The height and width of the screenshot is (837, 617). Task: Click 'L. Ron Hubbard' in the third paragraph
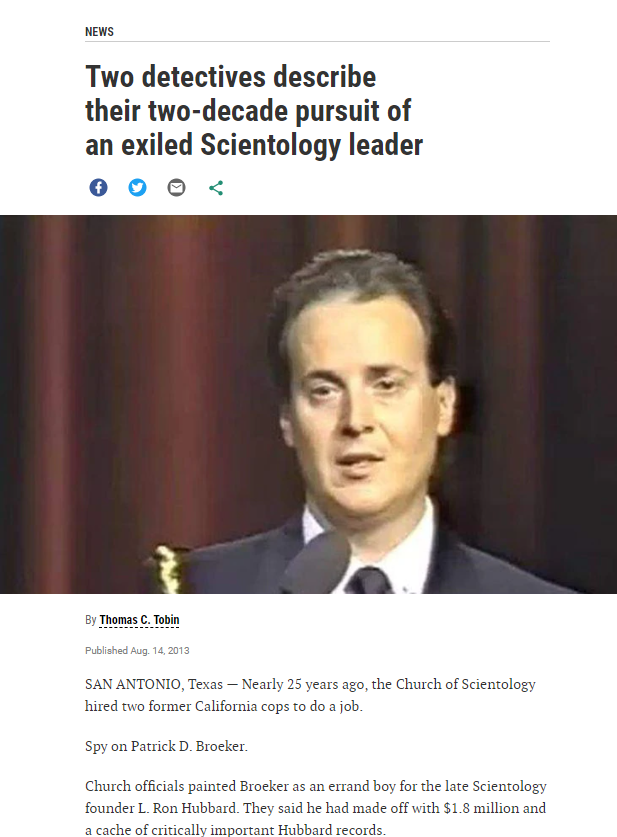(187, 808)
